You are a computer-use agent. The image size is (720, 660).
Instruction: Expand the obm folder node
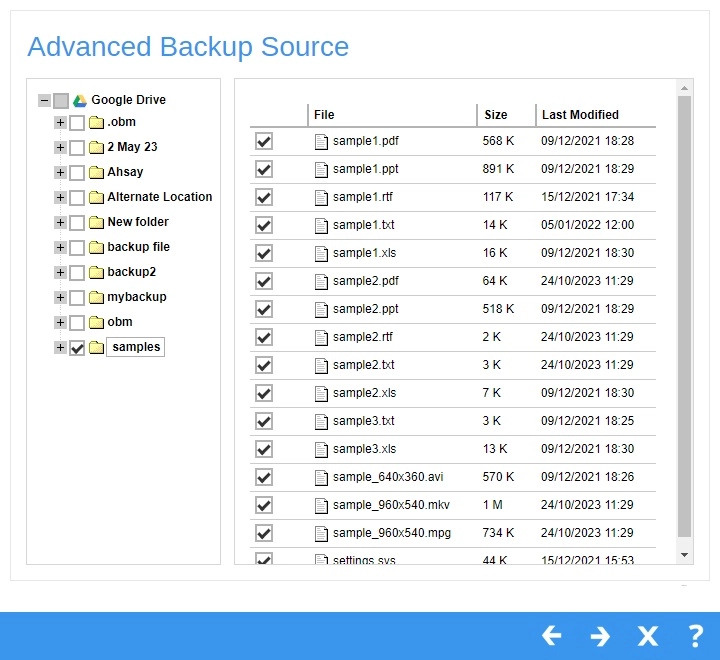coord(60,322)
